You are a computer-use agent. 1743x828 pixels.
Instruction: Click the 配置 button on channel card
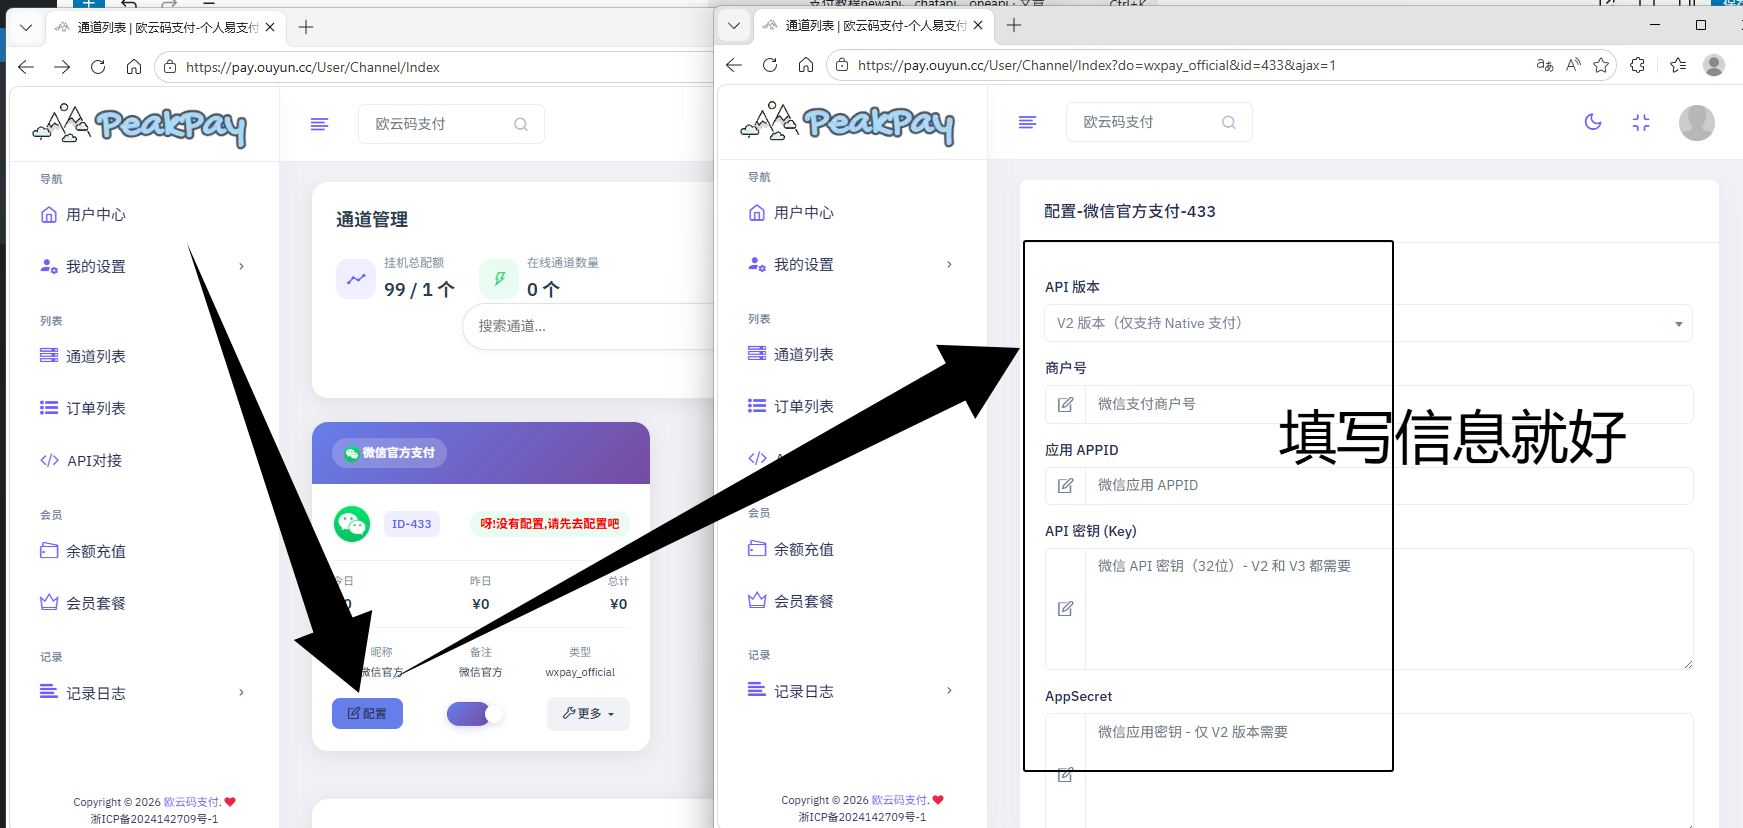pos(367,713)
